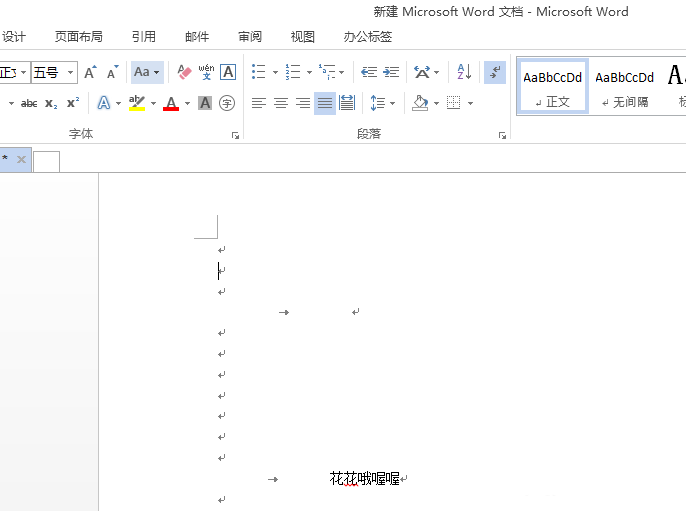
Task: Open the Phonetic Guide (wén) tool
Action: (x=206, y=72)
